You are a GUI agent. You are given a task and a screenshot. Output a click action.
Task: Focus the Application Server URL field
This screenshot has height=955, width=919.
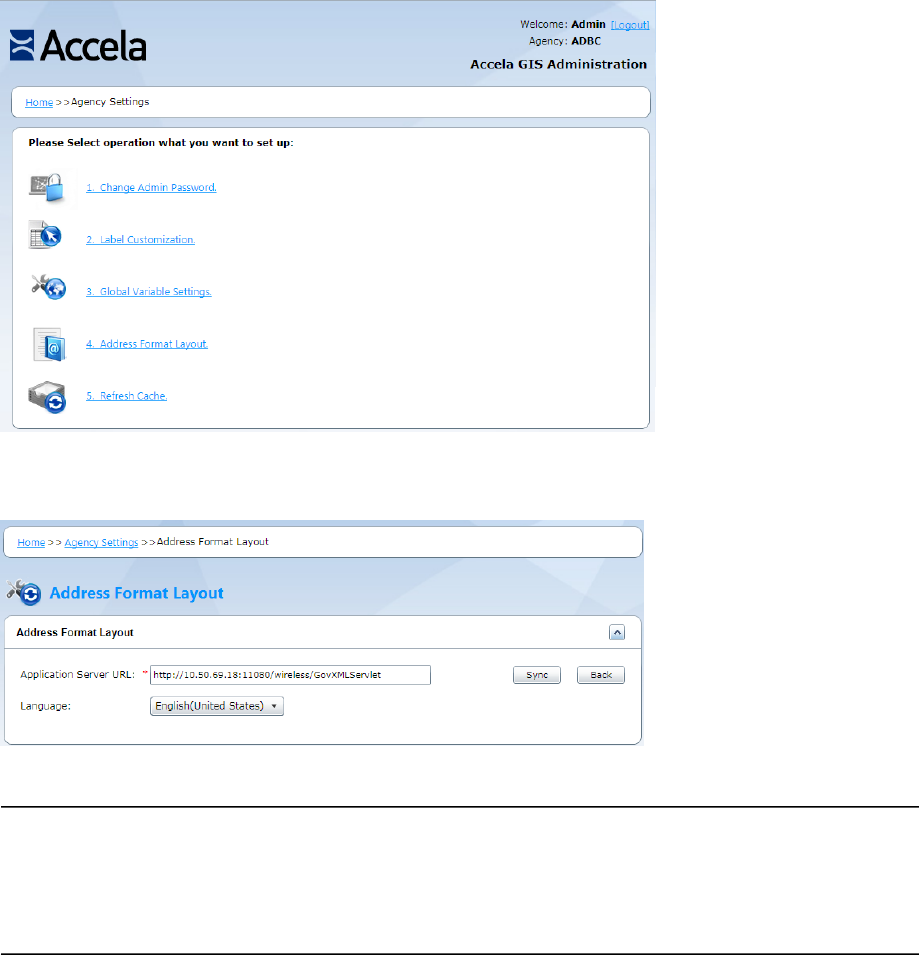[x=290, y=675]
